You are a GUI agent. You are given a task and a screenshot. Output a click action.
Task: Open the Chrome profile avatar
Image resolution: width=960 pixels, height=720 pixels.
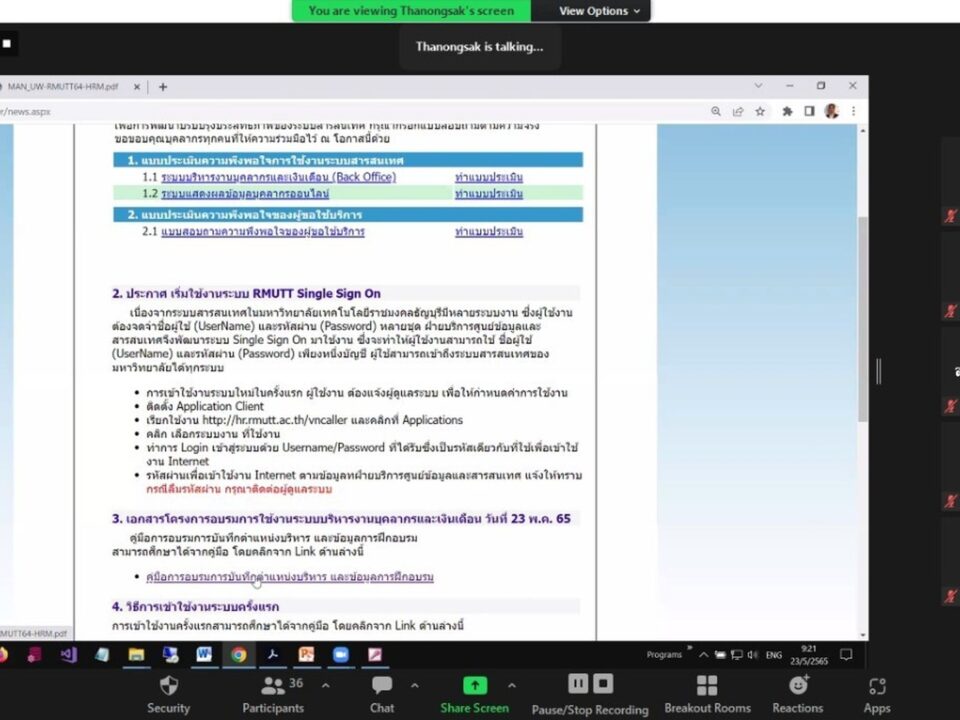click(831, 111)
